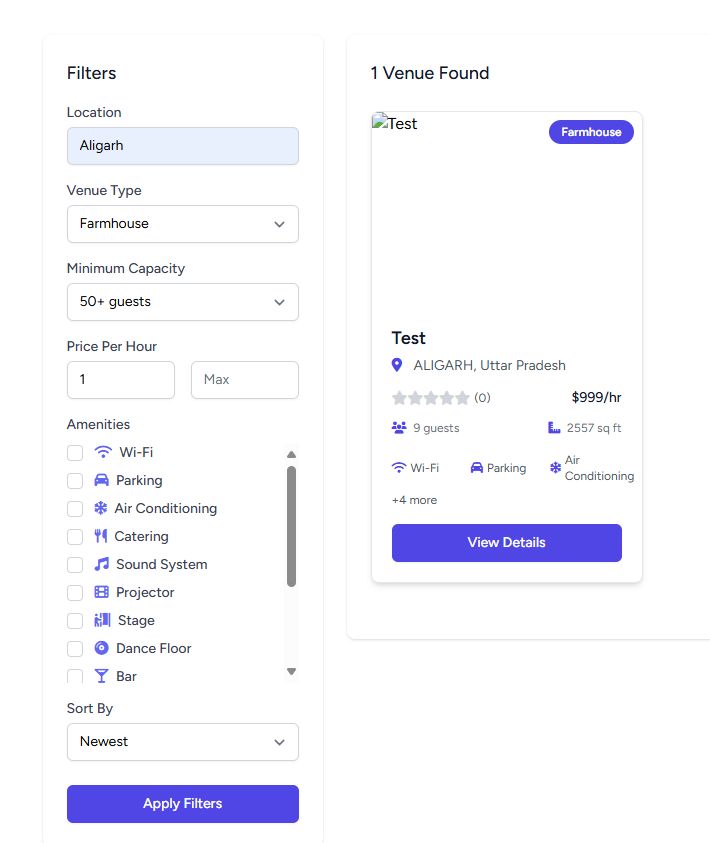Click the location pin icon on venue card
Screen dimensions: 710x843
[x=397, y=365]
